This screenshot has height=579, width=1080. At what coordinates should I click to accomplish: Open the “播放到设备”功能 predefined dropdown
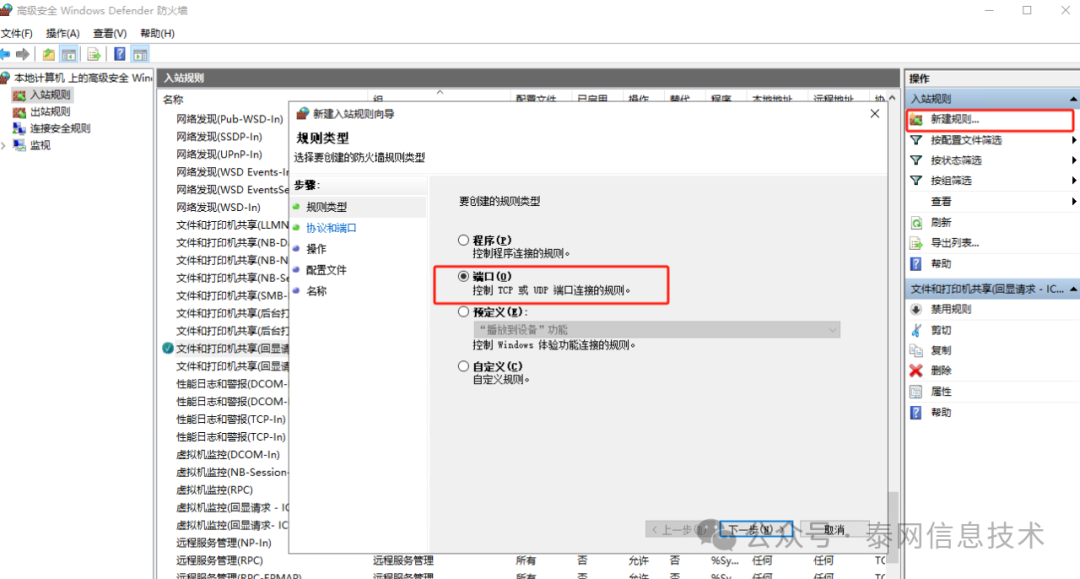point(656,330)
